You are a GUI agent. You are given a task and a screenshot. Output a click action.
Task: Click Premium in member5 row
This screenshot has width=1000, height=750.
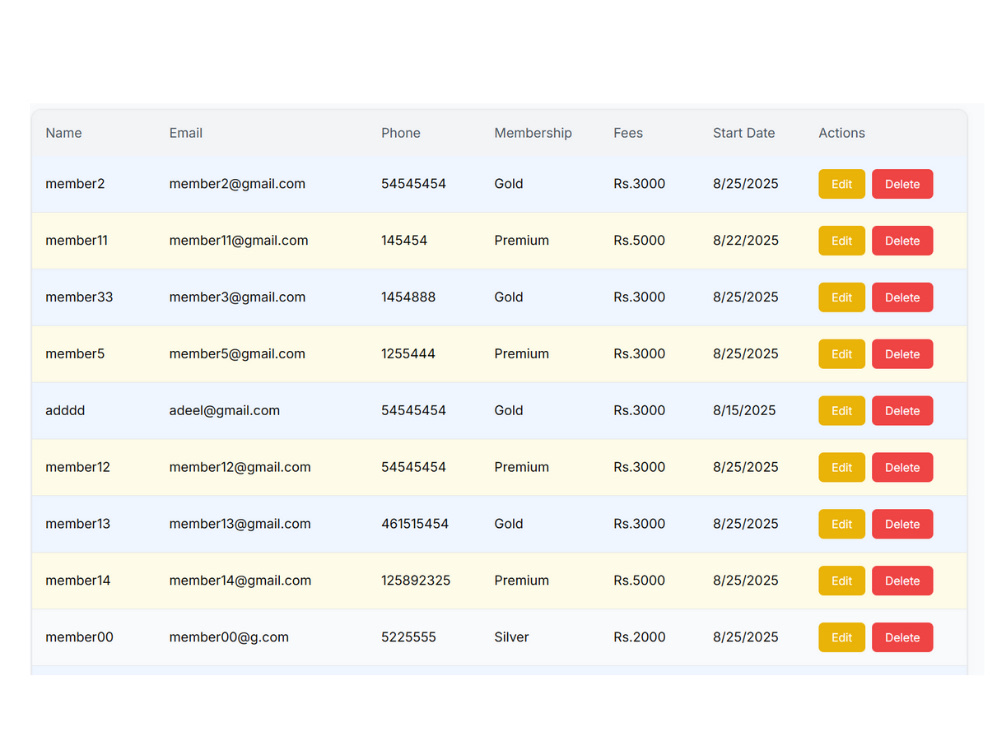[522, 354]
